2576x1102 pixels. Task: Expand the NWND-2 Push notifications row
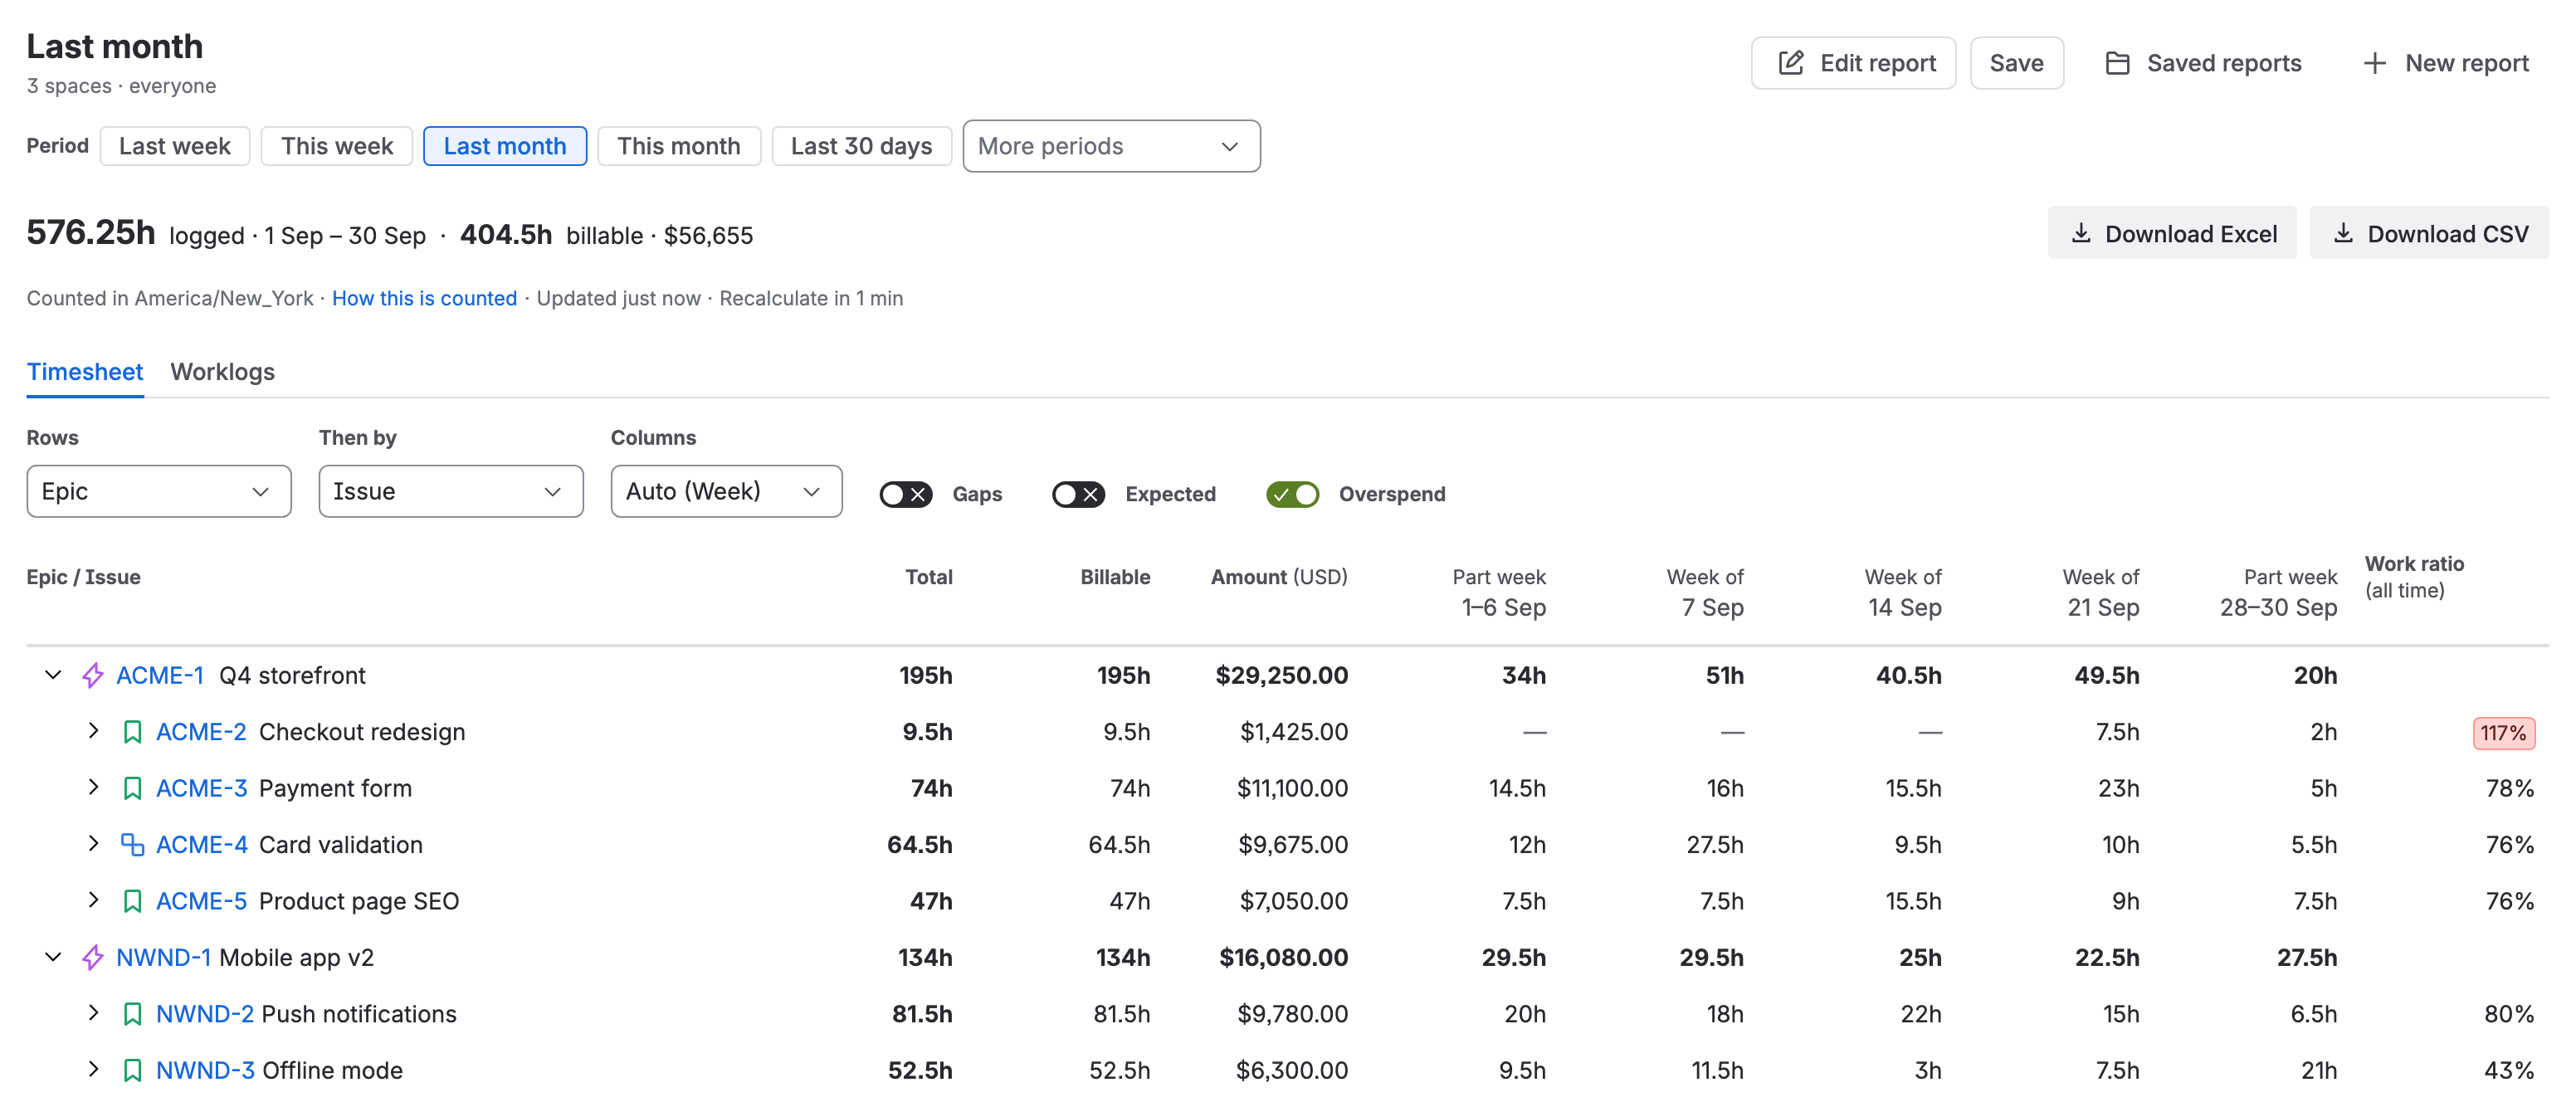pyautogui.click(x=94, y=1013)
